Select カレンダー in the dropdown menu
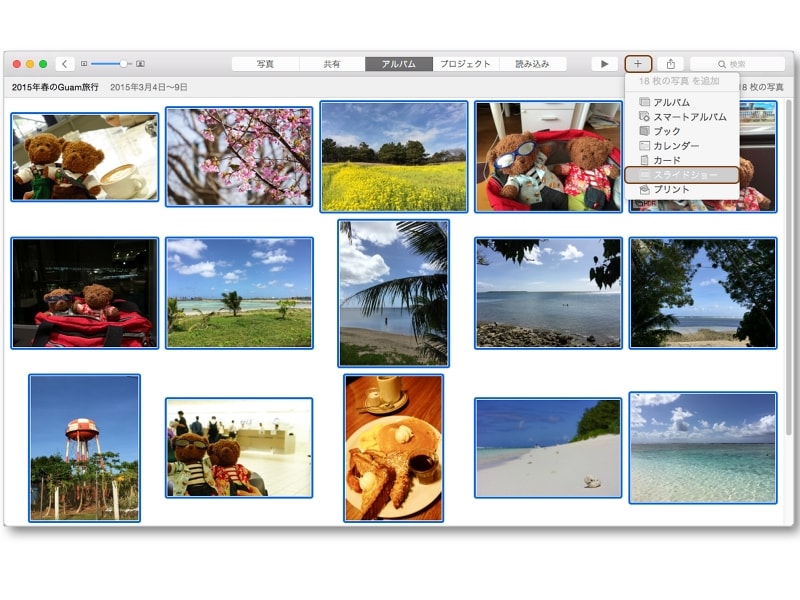Viewport: 800px width, 600px height. pyautogui.click(x=675, y=146)
